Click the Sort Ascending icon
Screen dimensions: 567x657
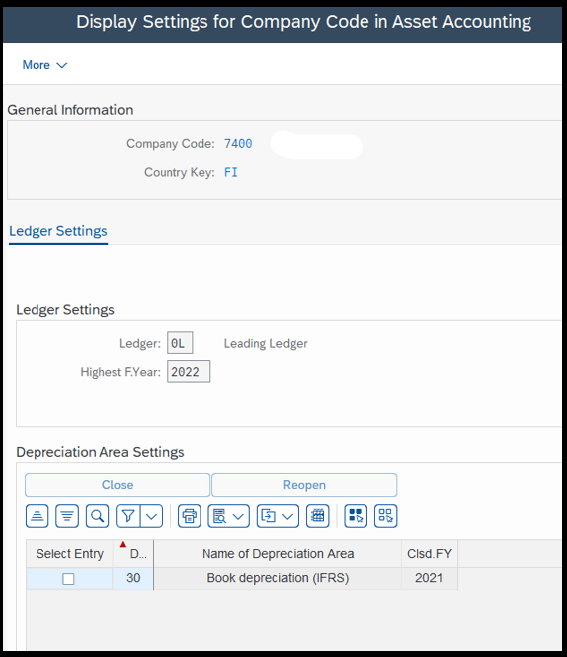pos(37,516)
